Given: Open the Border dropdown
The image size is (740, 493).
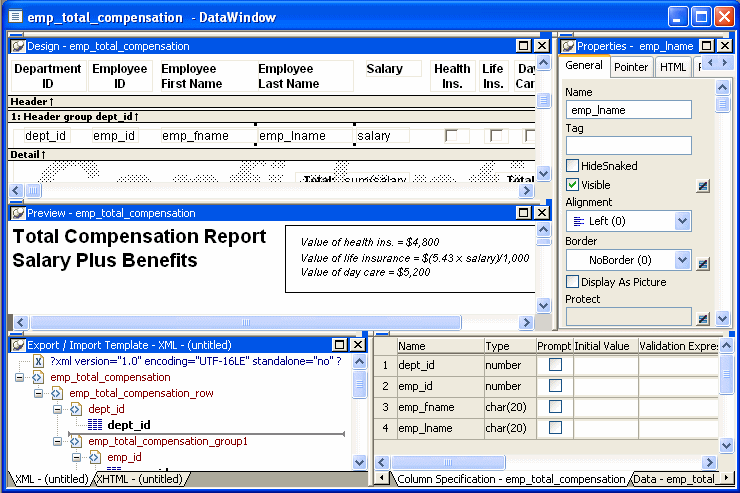Looking at the screenshot, I should pos(682,260).
